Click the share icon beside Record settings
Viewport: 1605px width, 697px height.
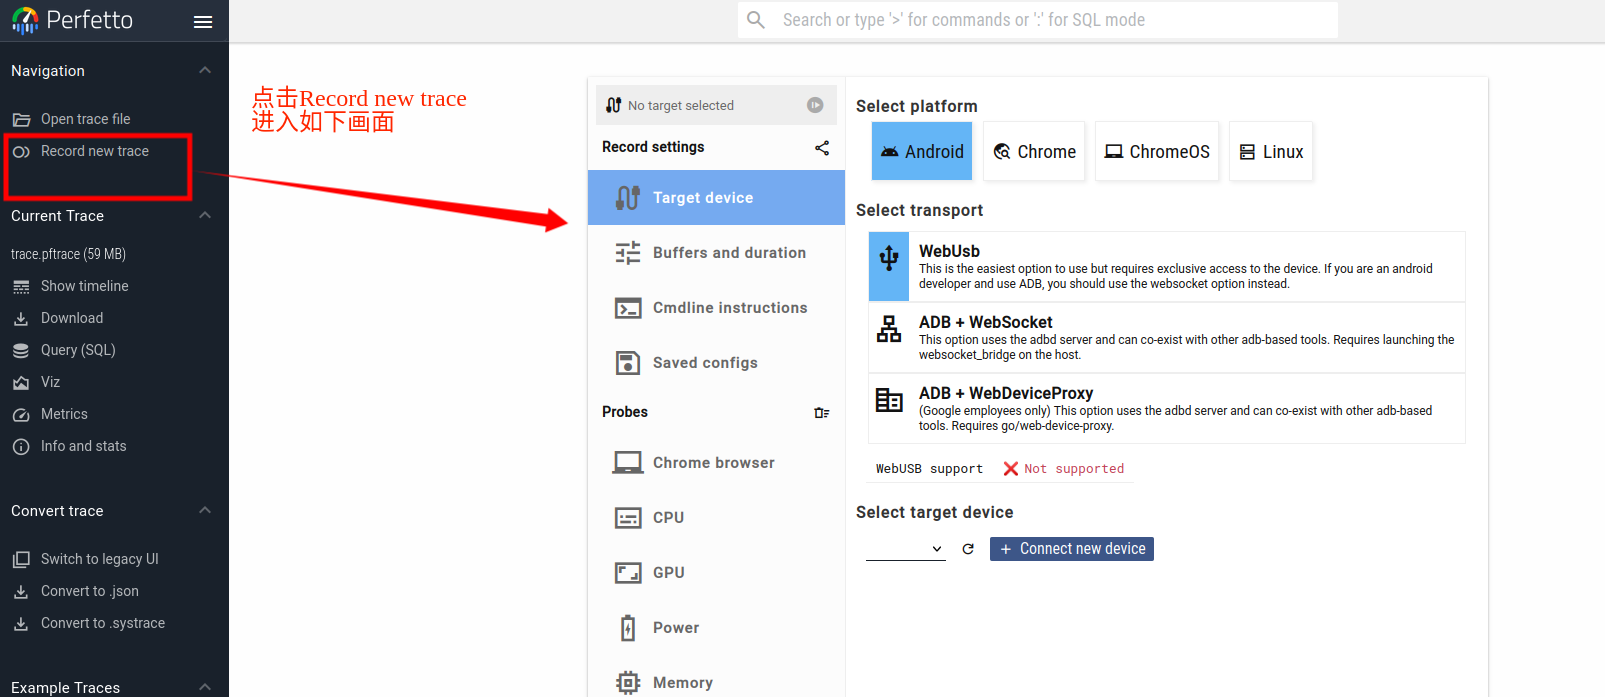(822, 148)
